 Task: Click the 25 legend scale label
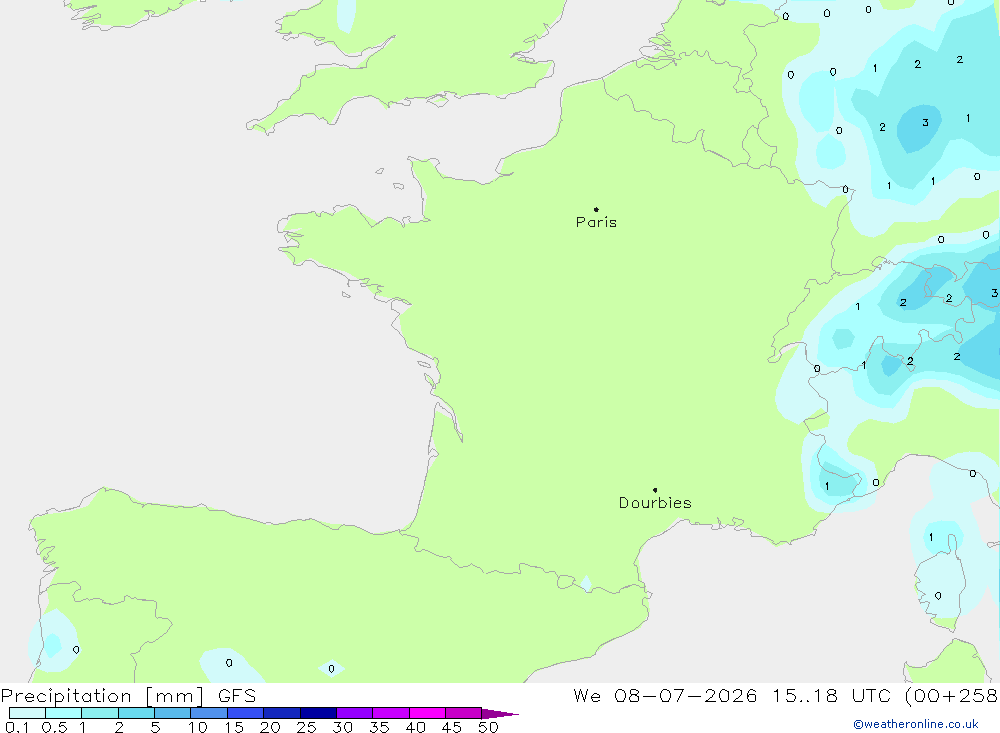click(307, 727)
